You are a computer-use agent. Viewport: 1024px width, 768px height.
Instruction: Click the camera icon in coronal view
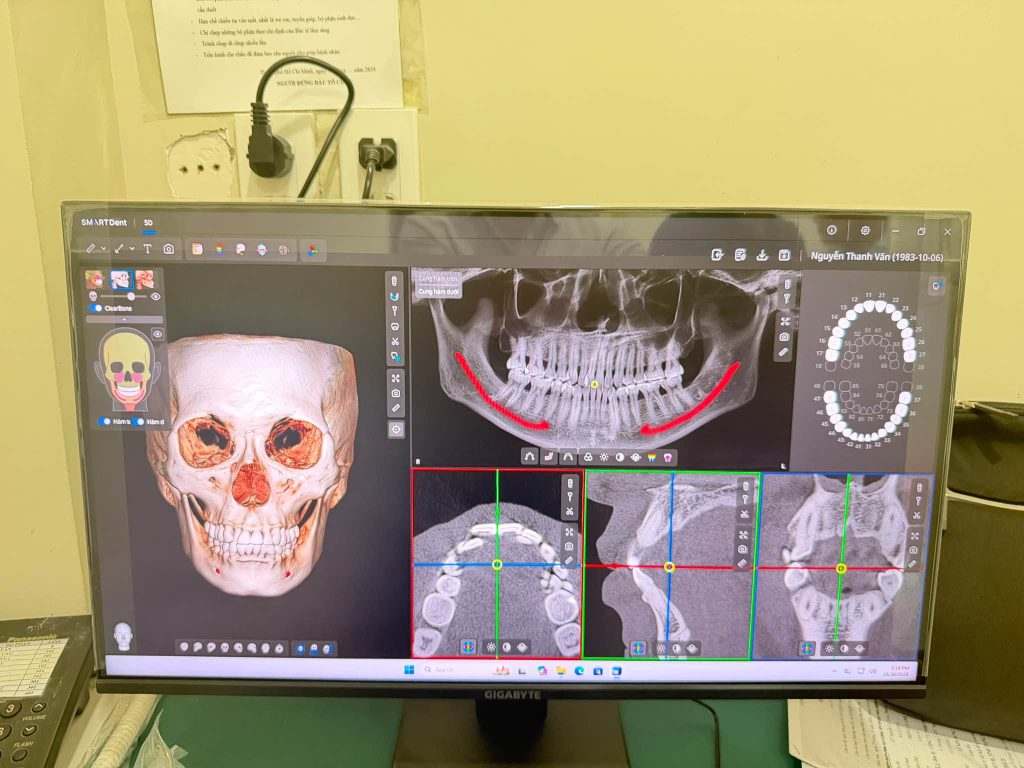[x=913, y=550]
